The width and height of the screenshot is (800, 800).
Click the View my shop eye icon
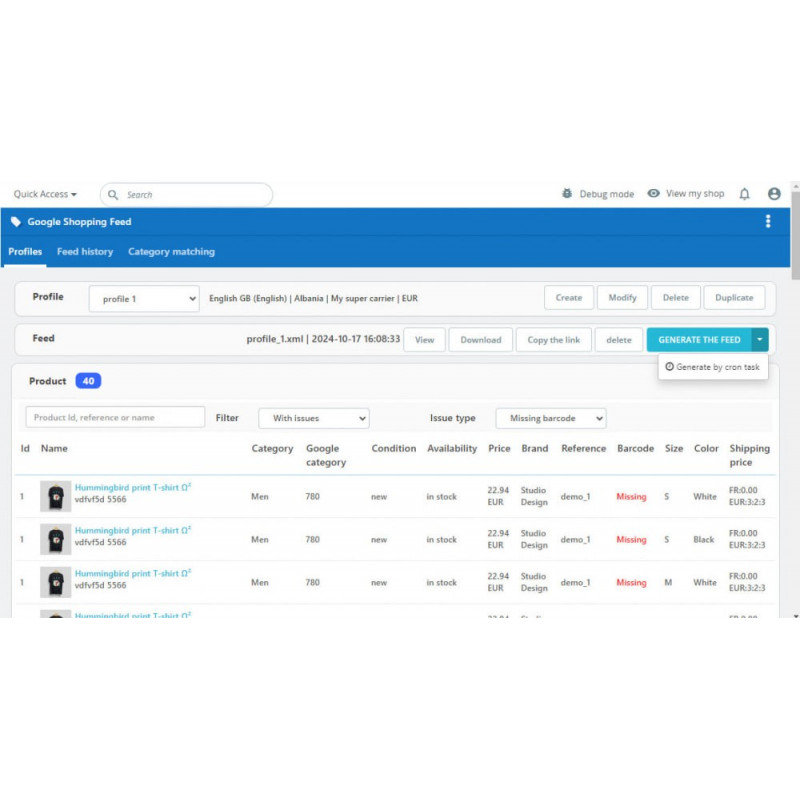(653, 194)
